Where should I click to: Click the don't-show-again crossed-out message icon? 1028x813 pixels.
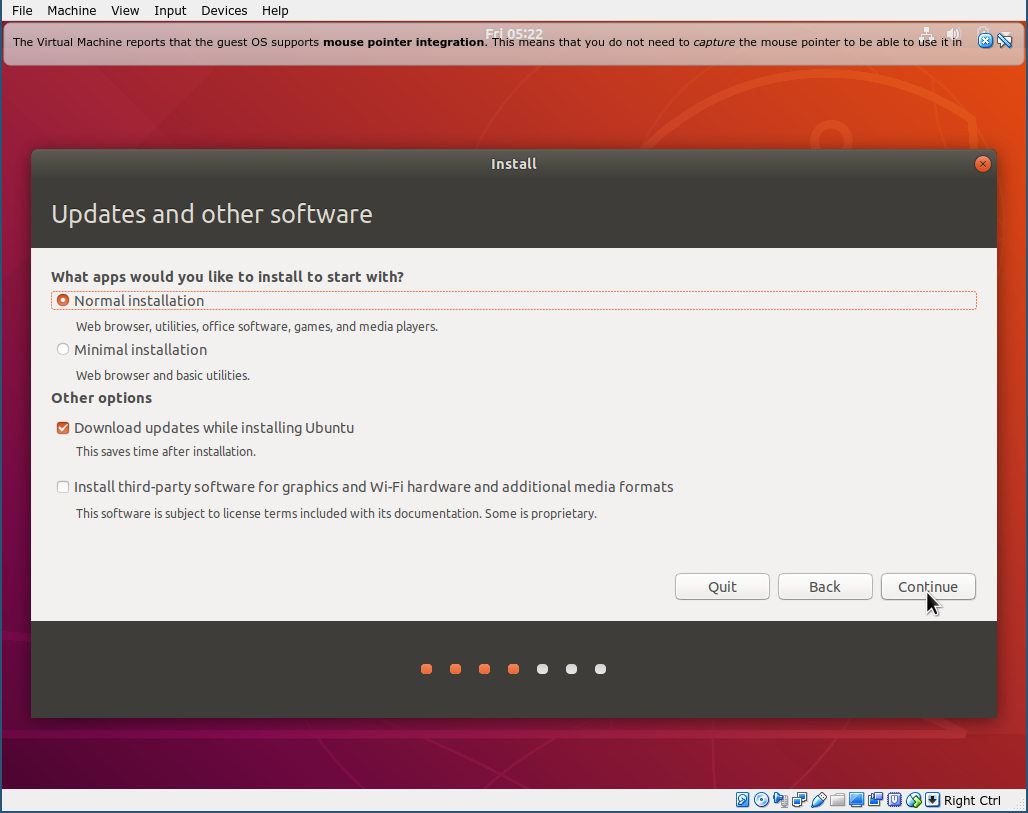pyautogui.click(x=1004, y=41)
